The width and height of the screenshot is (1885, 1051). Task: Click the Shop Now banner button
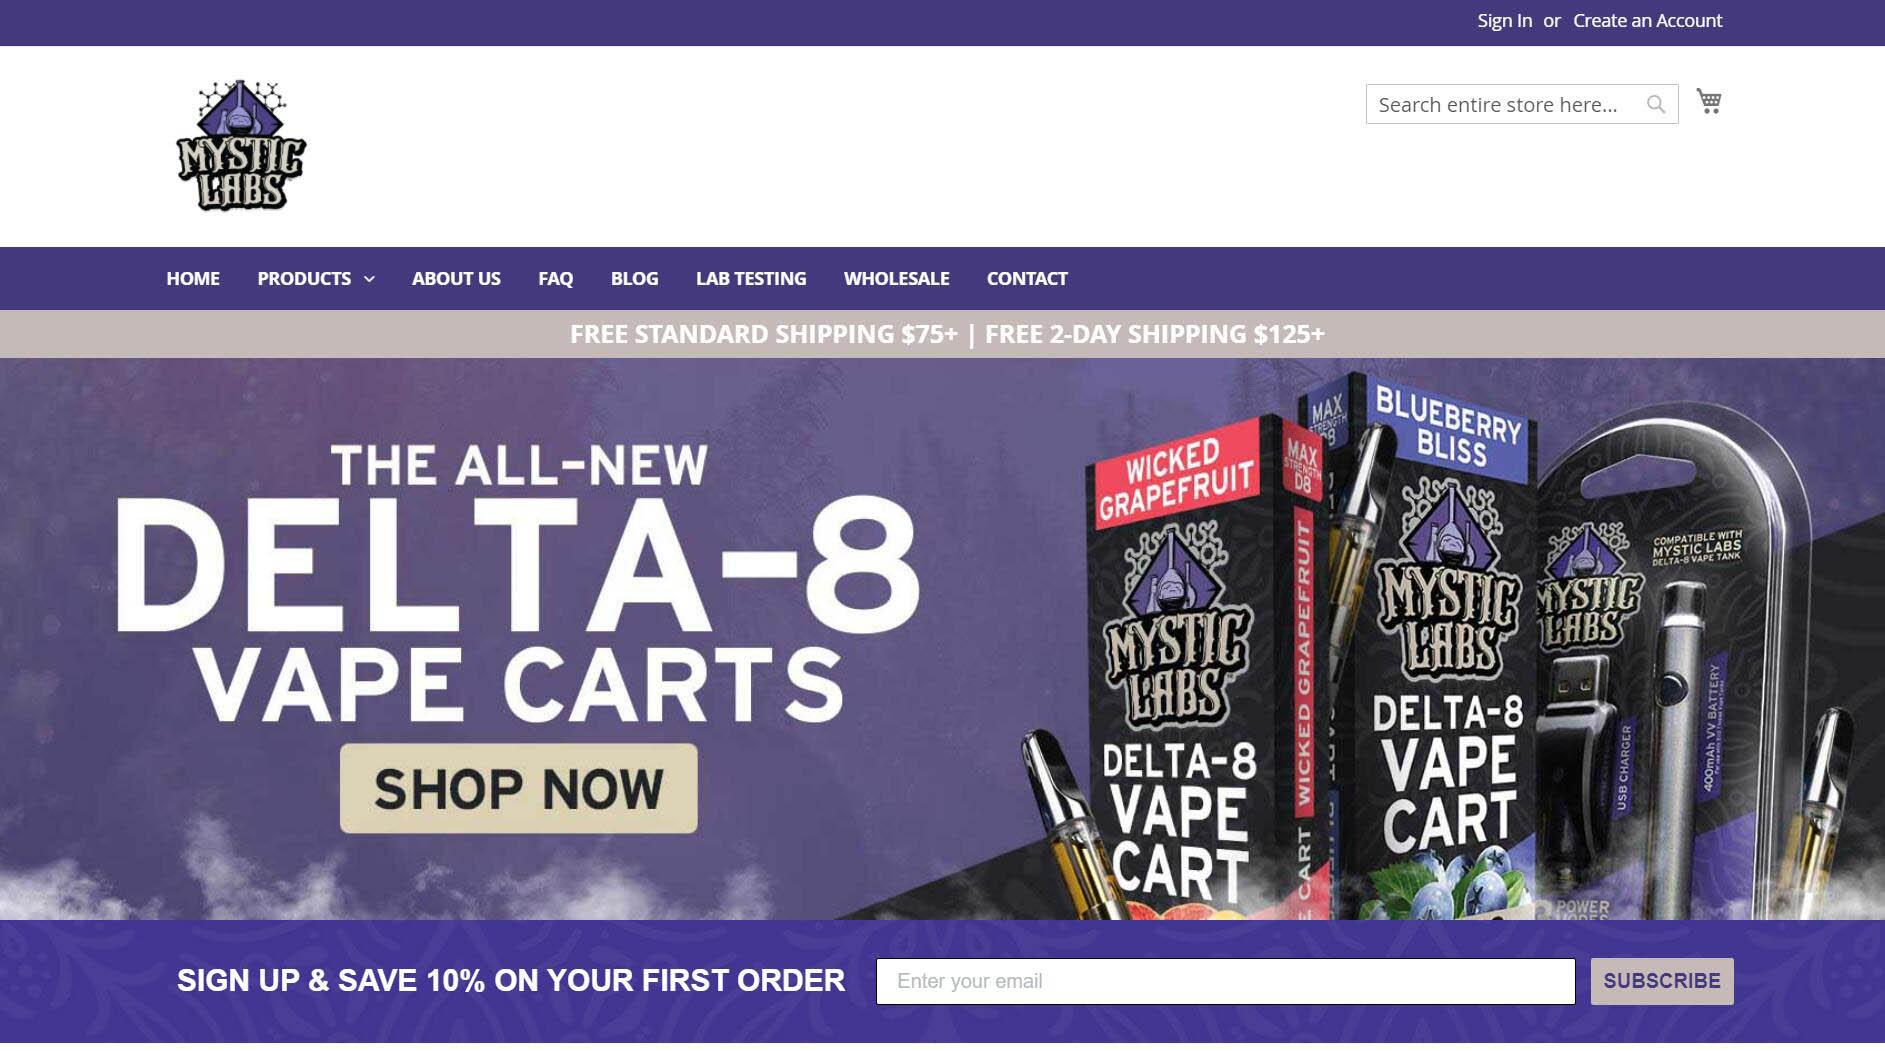519,788
